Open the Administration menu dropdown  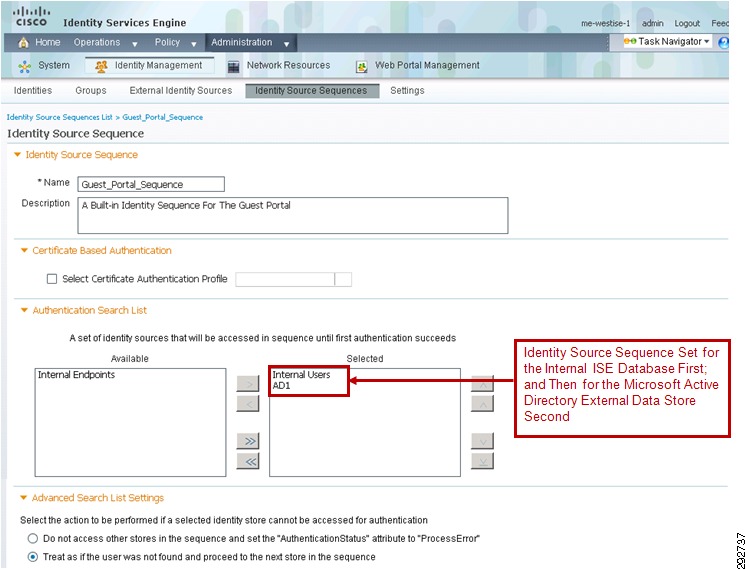point(287,44)
